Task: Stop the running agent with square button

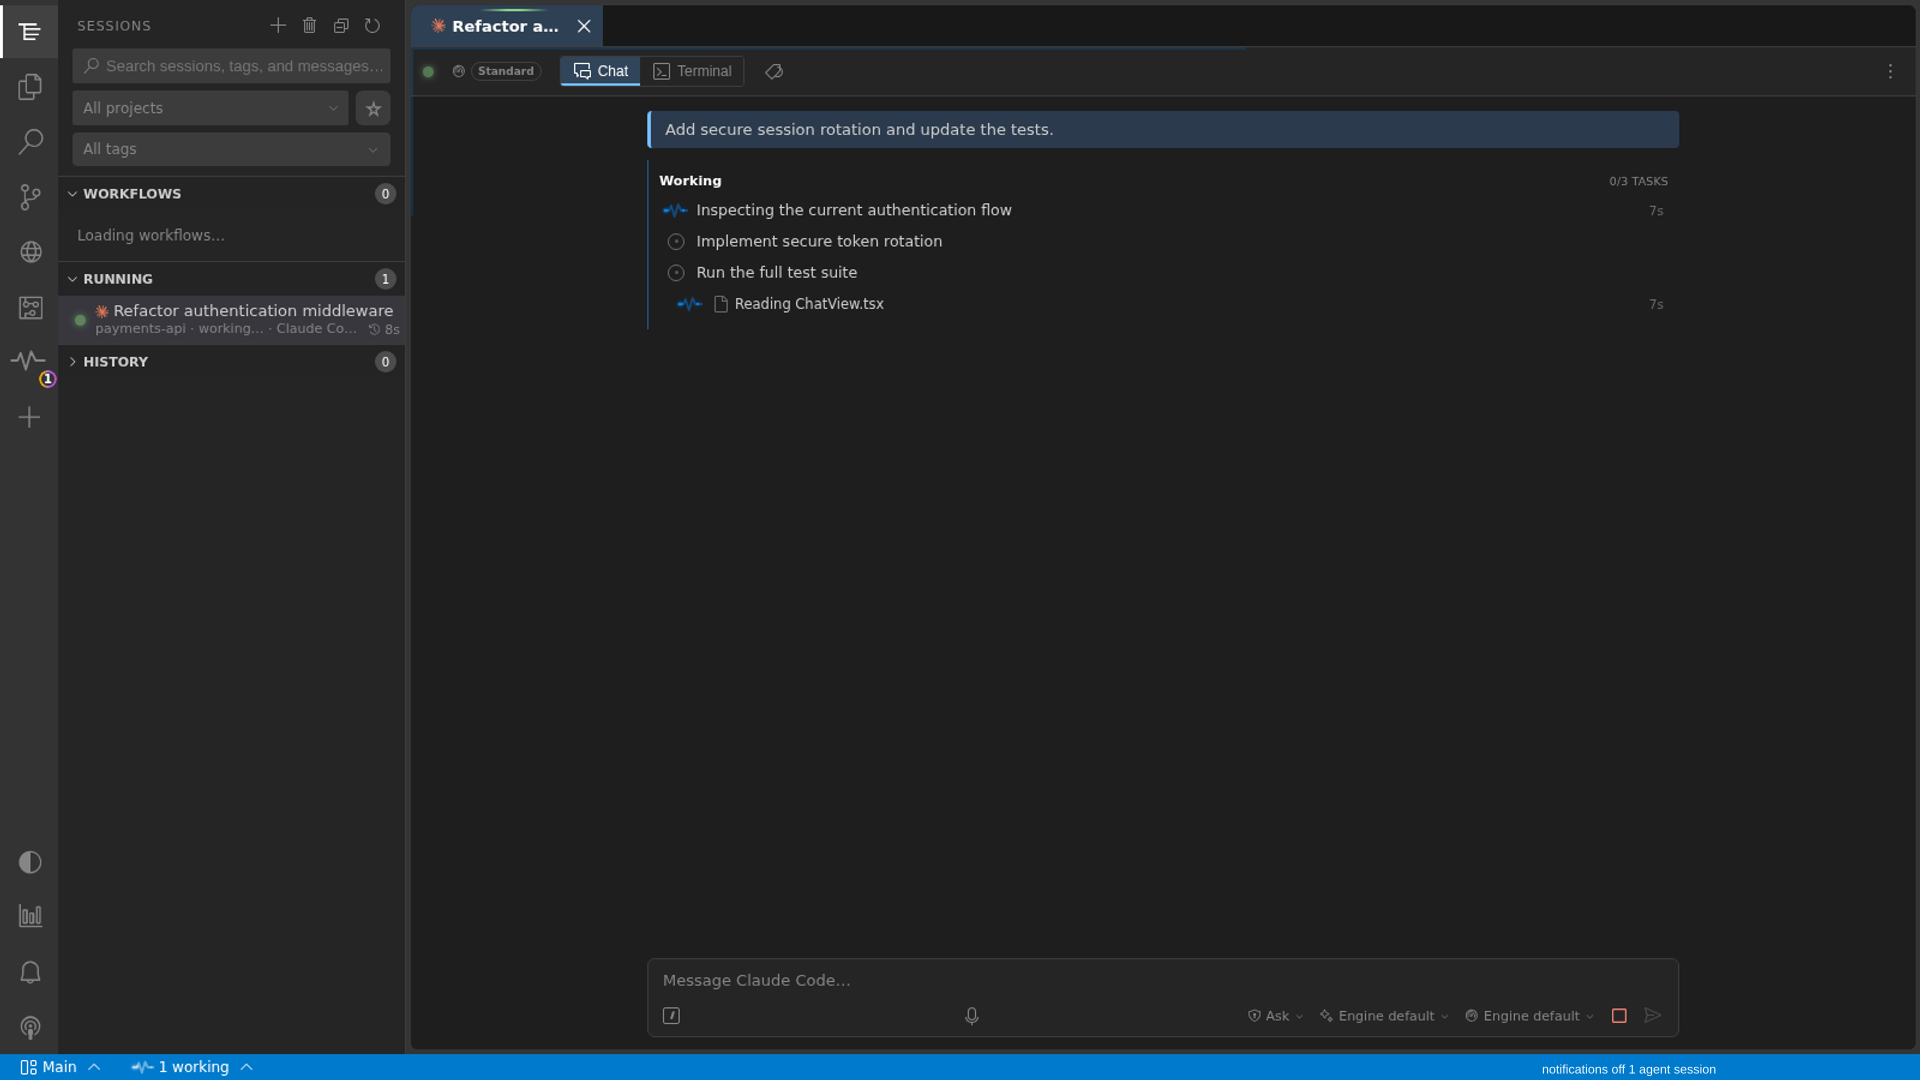Action: (x=1619, y=1016)
